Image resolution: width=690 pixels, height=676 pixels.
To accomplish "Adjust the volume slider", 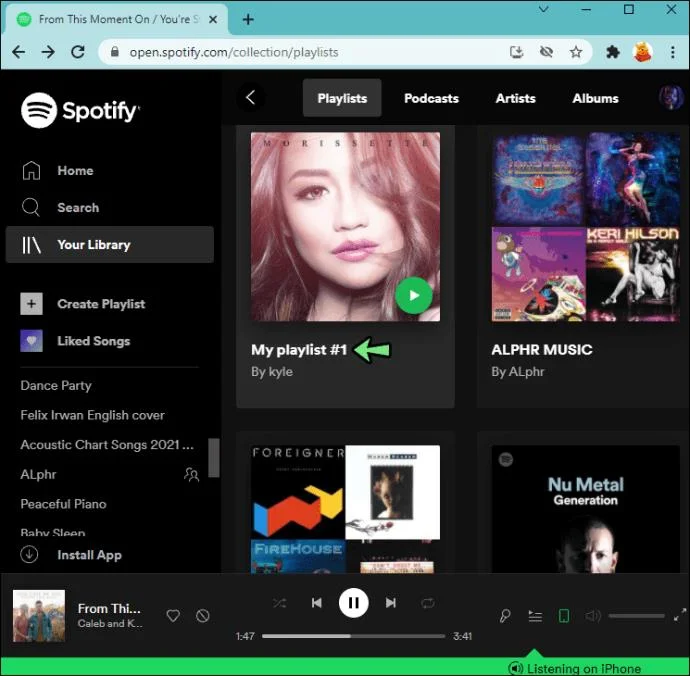I will [x=636, y=616].
